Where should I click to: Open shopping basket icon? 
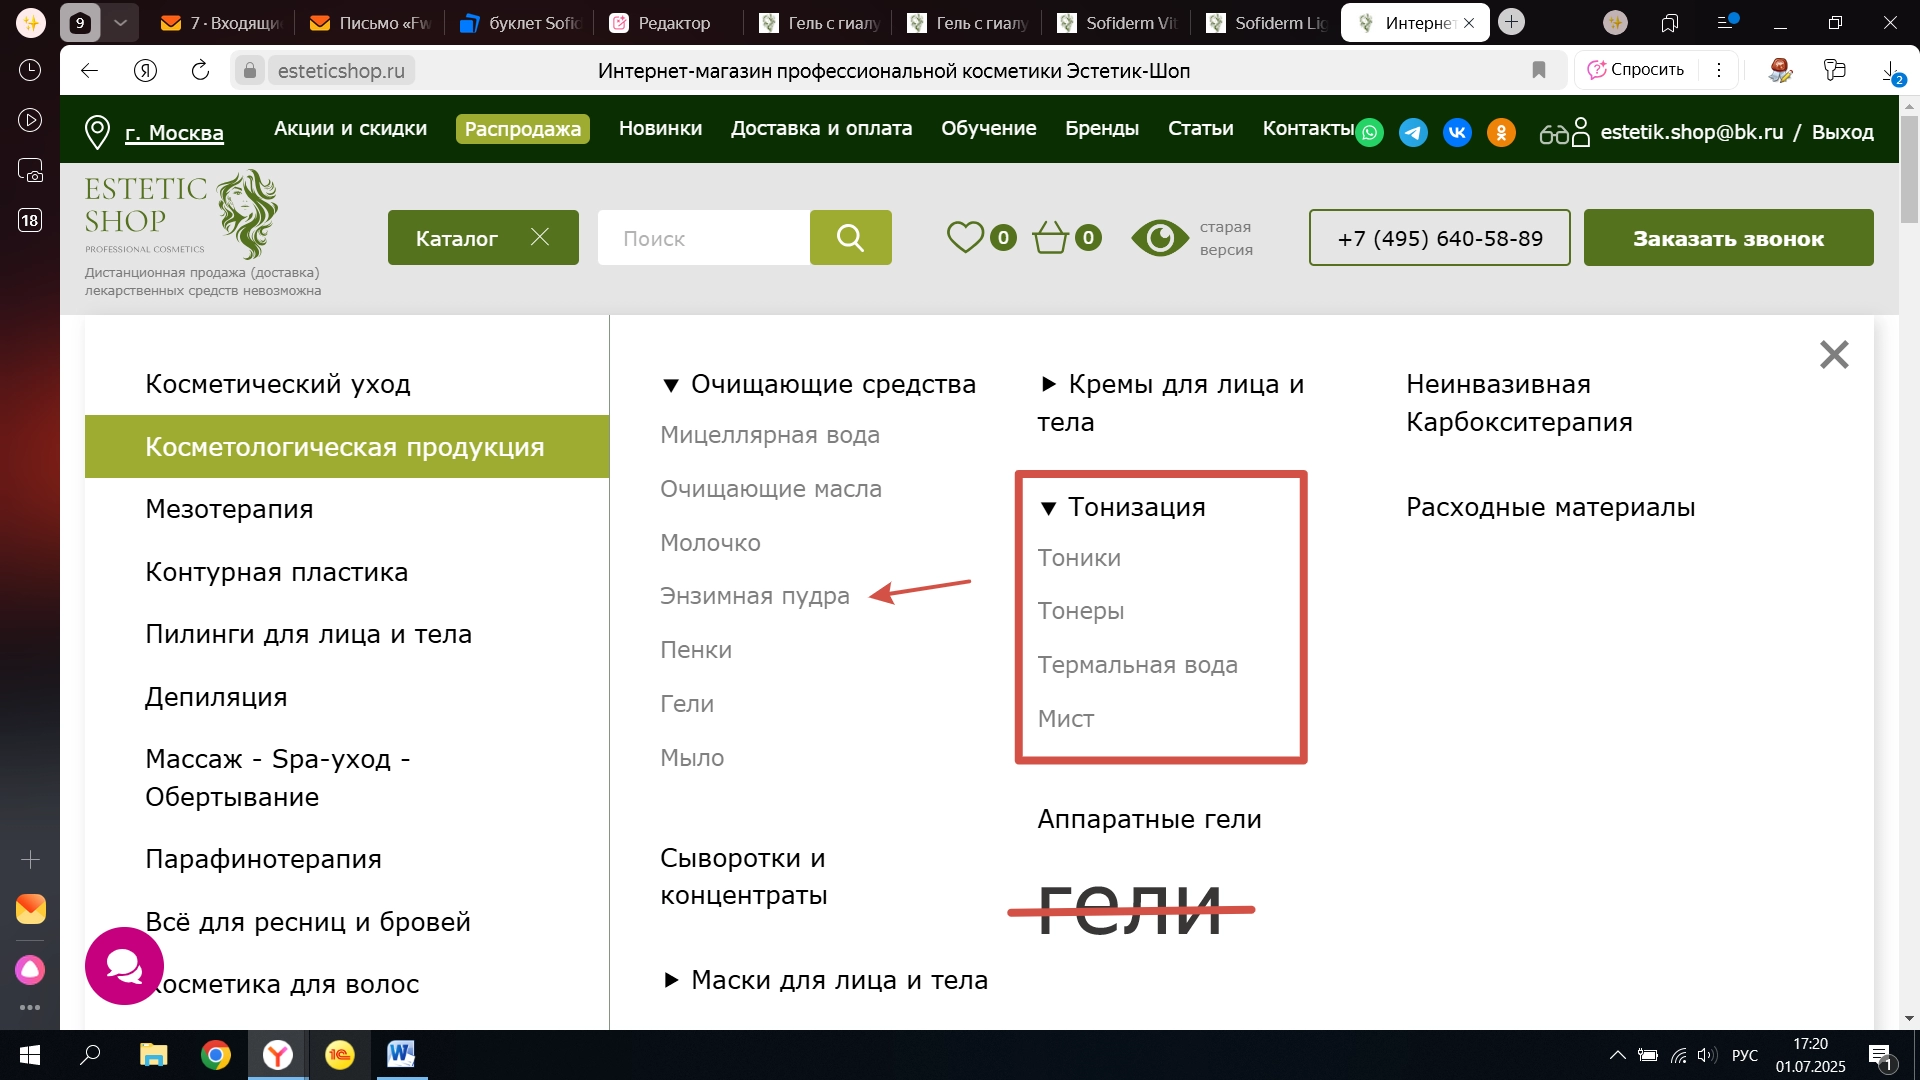(x=1051, y=237)
